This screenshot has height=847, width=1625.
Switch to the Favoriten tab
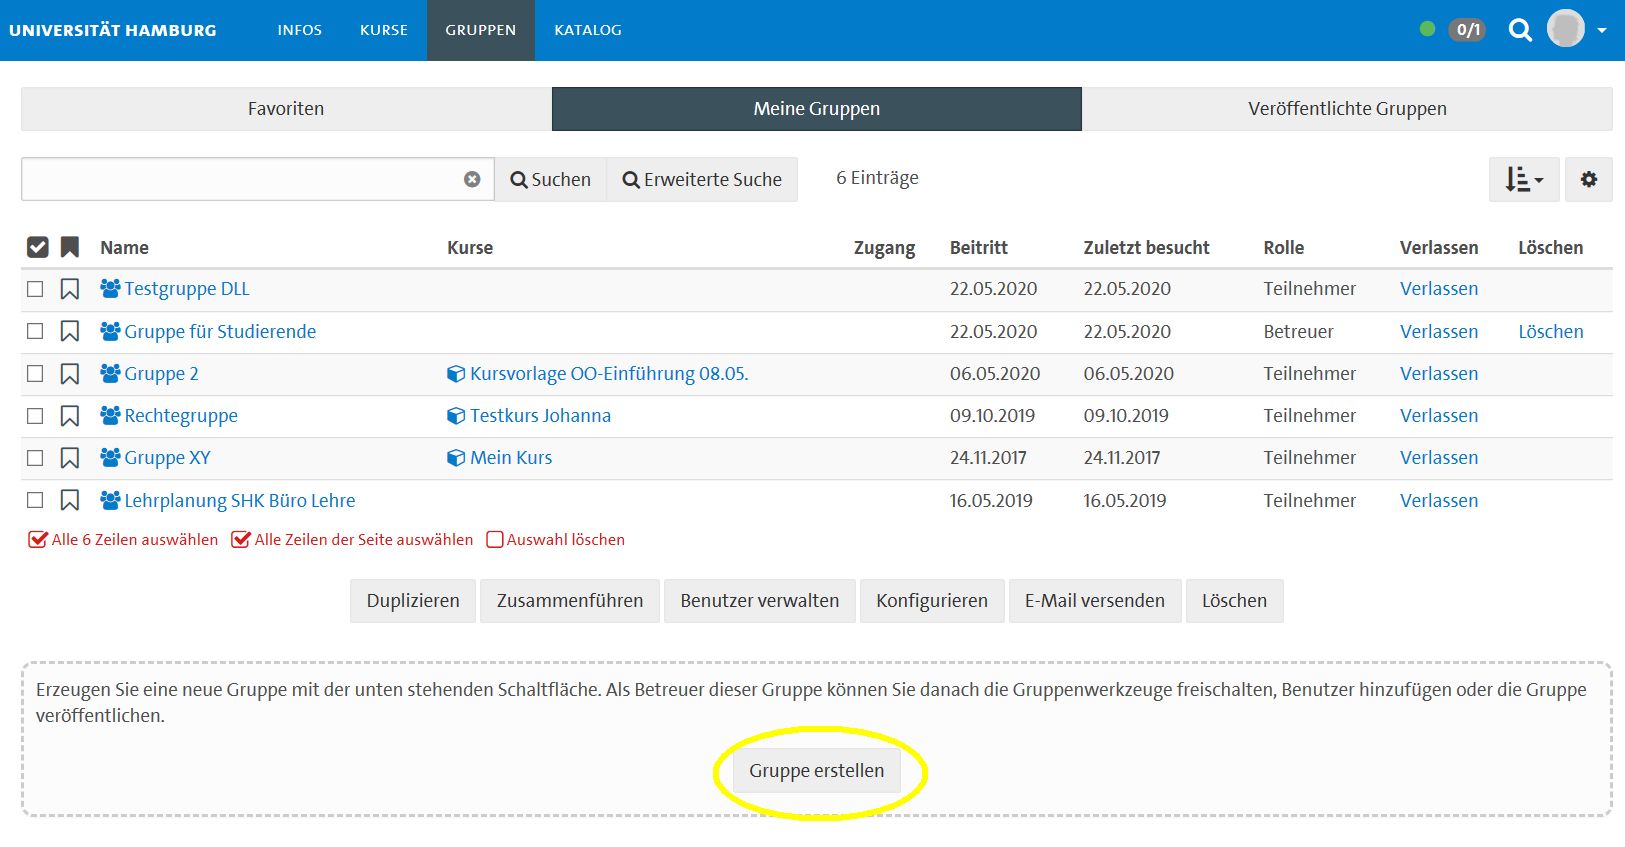pos(286,109)
